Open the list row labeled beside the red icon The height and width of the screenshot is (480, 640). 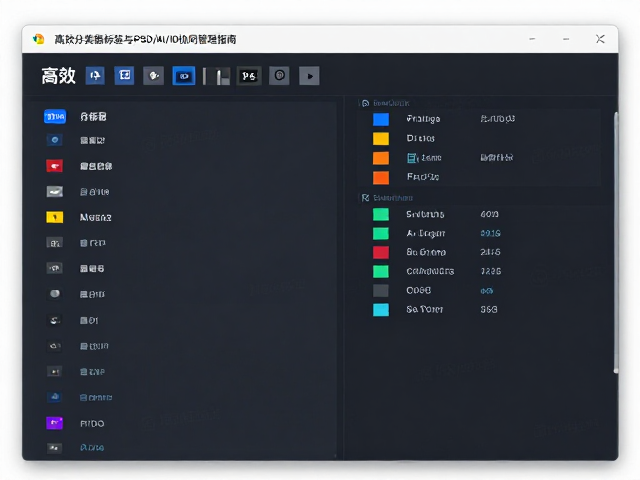96,166
